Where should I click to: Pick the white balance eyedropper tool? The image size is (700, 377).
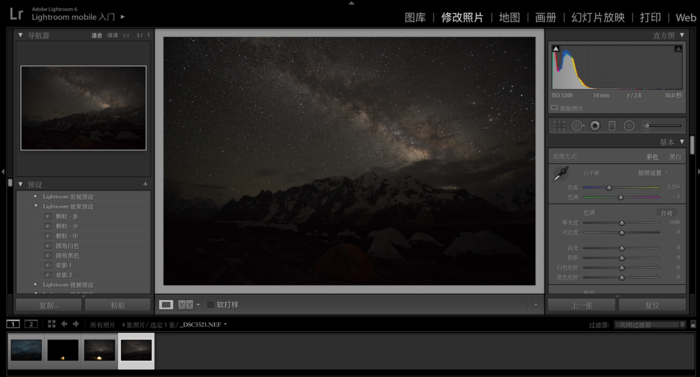[561, 174]
